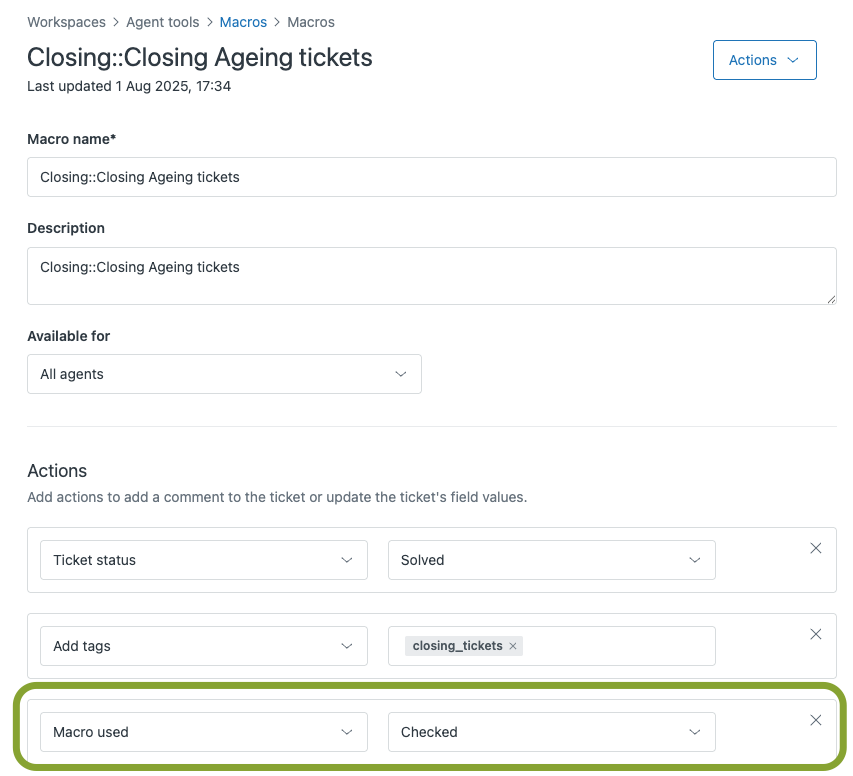
Task: Go to Workspaces in breadcrumb
Action: tap(67, 22)
